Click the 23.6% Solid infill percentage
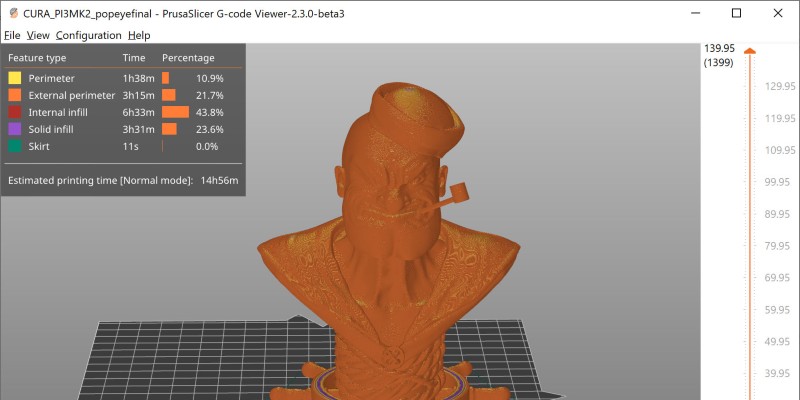The width and height of the screenshot is (800, 400). 210,129
